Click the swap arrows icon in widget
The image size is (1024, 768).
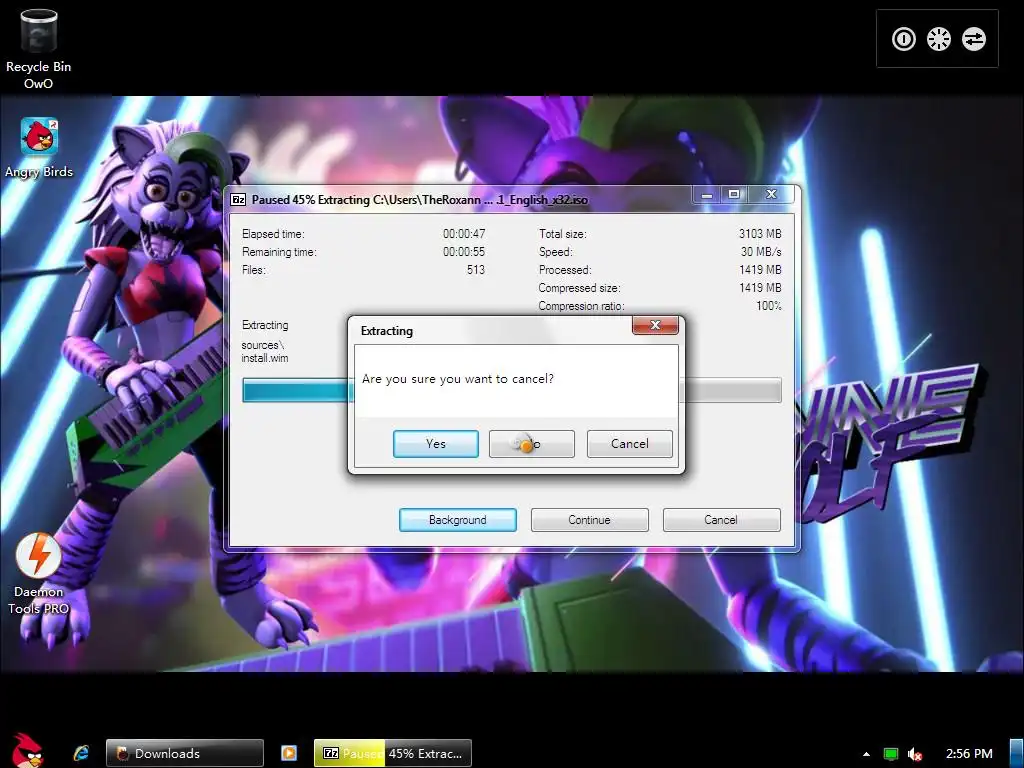point(973,39)
